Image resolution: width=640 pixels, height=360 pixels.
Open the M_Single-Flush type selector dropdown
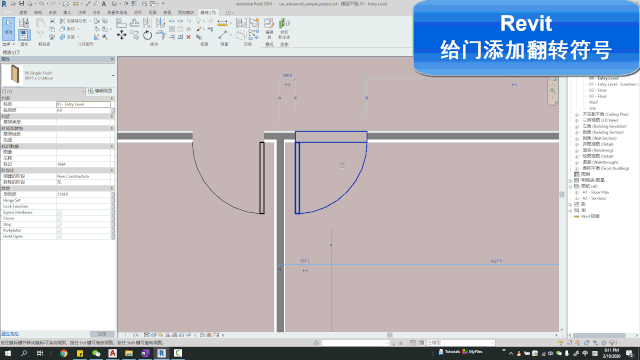(x=113, y=76)
